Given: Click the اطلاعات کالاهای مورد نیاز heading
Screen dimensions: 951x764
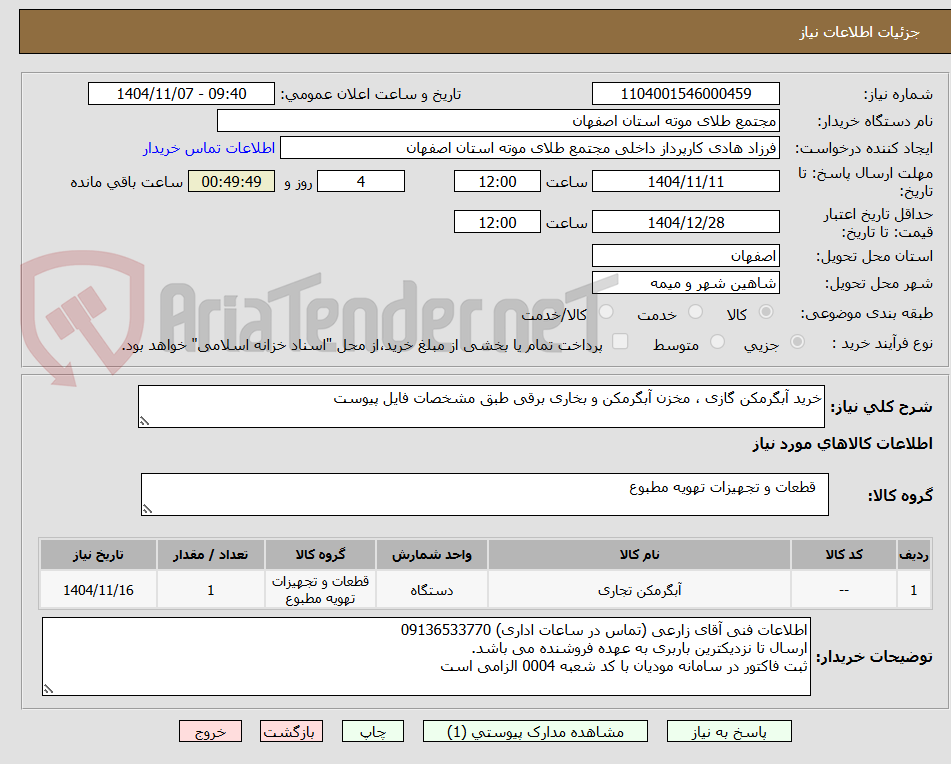Looking at the screenshot, I should (842, 444).
